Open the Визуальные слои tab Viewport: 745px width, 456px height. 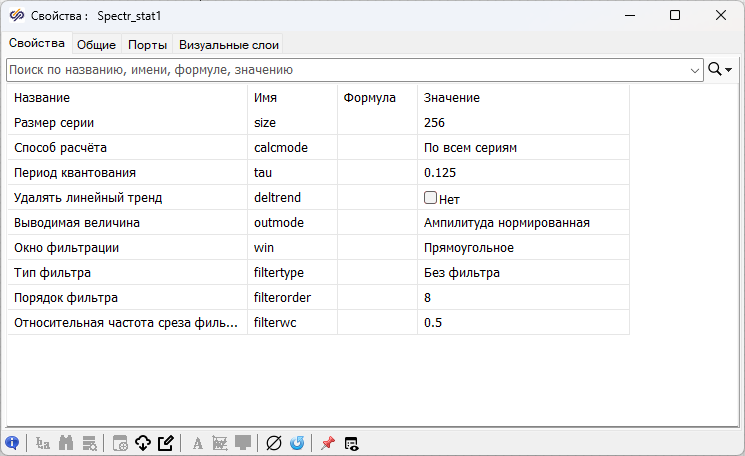click(x=228, y=44)
